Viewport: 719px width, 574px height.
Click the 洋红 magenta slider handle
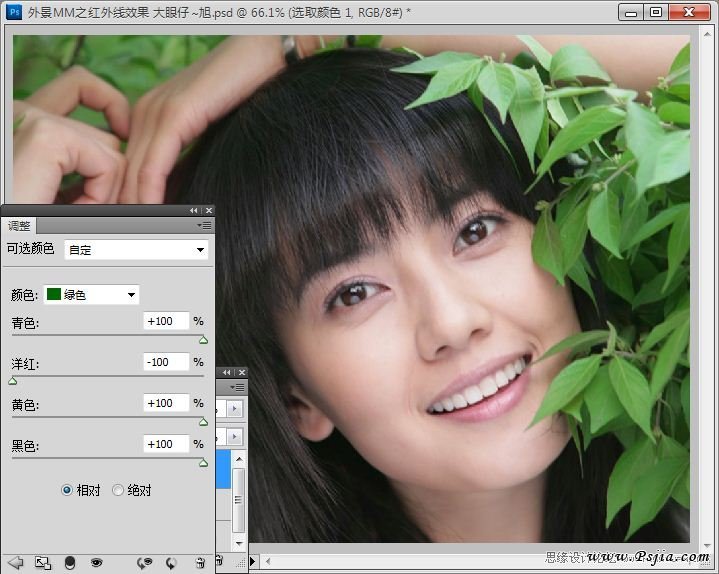click(x=13, y=381)
